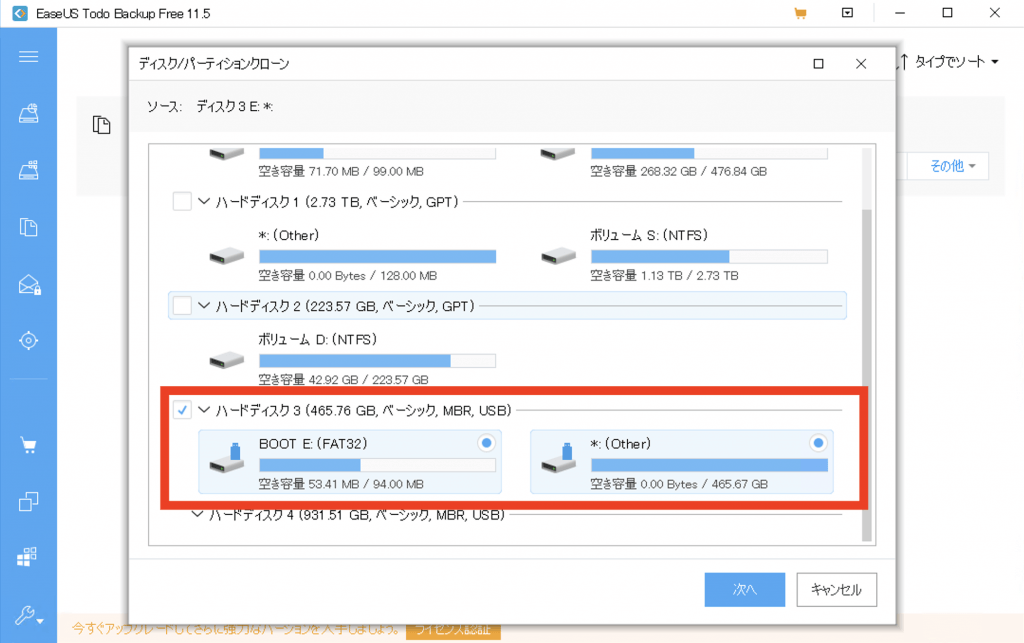
Task: Click the smart backup target icon
Action: pos(28,341)
